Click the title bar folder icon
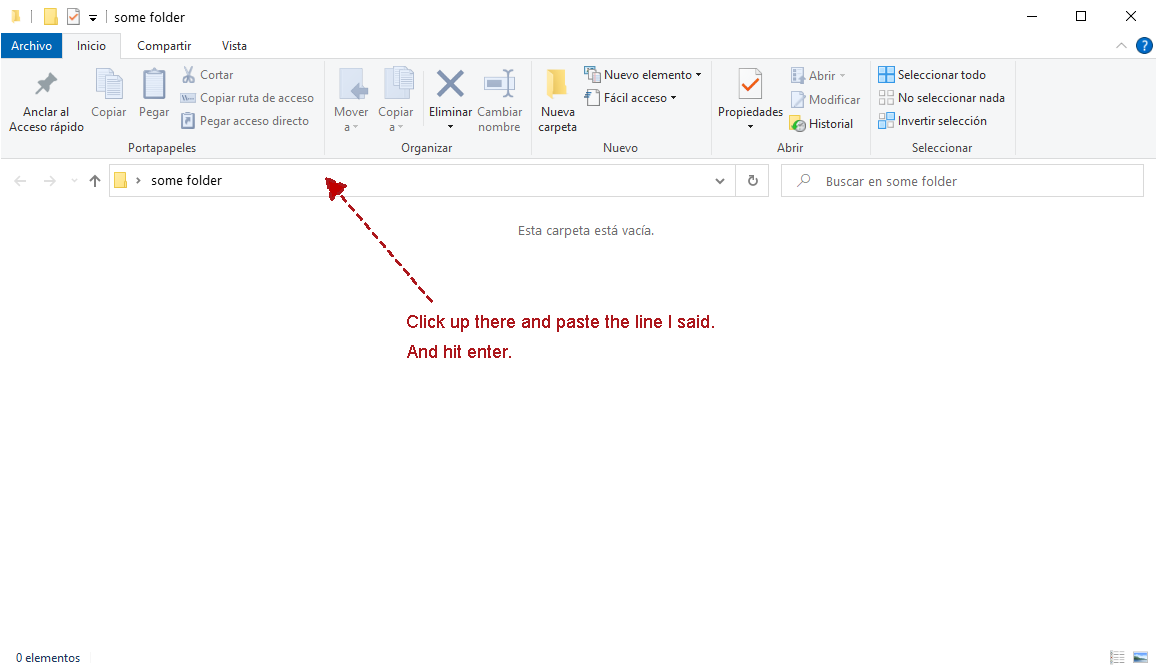 tap(15, 16)
